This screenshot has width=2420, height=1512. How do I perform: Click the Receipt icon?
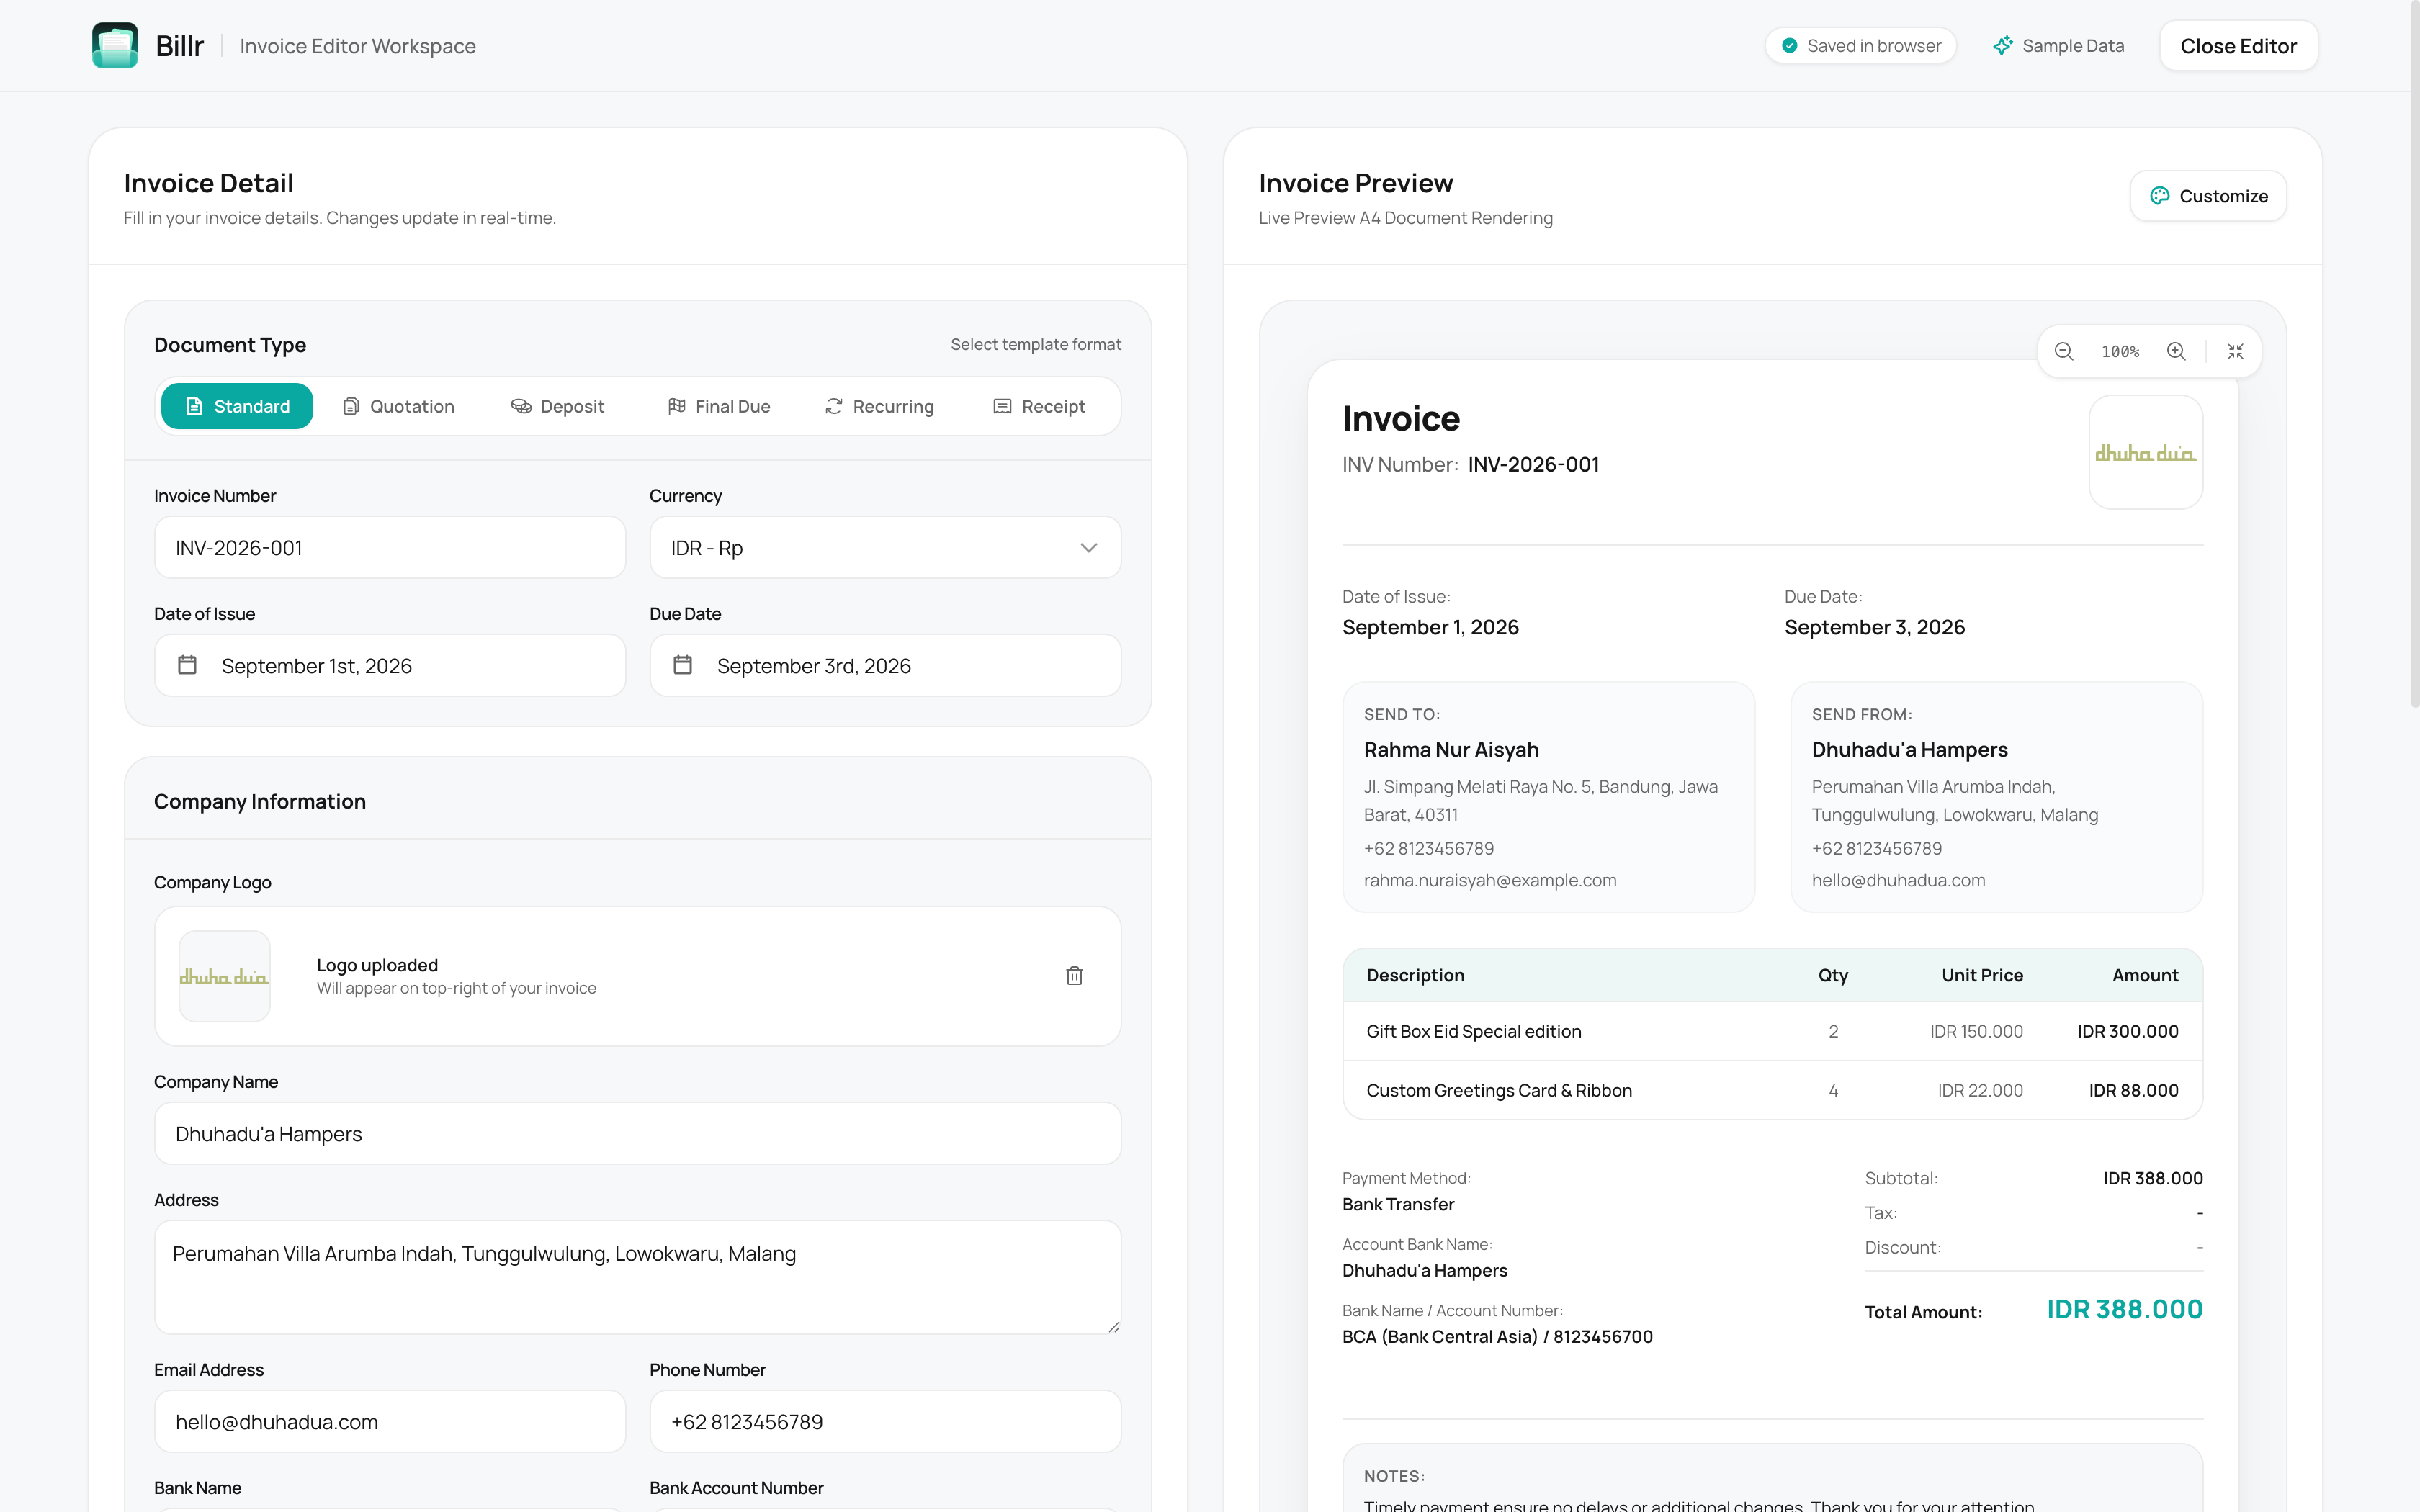tap(1002, 406)
